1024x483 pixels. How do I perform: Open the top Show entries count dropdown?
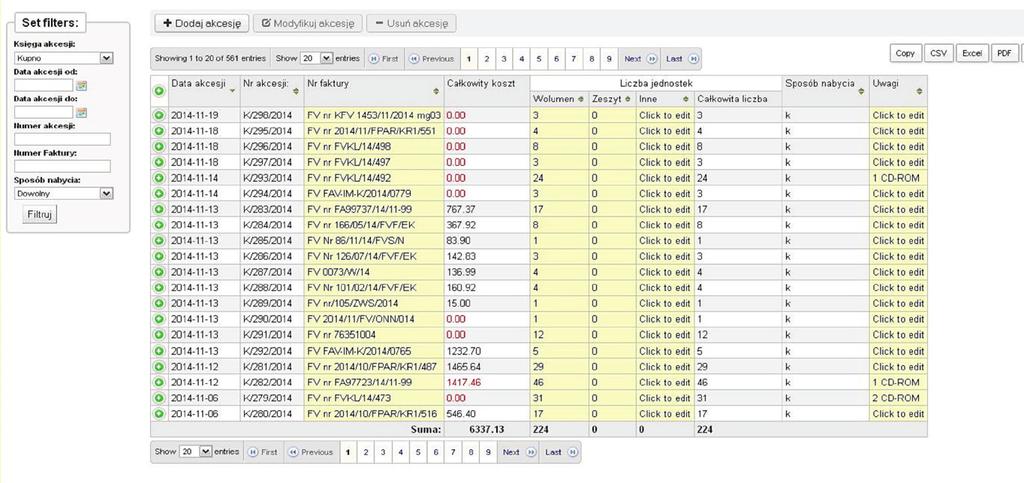click(316, 58)
